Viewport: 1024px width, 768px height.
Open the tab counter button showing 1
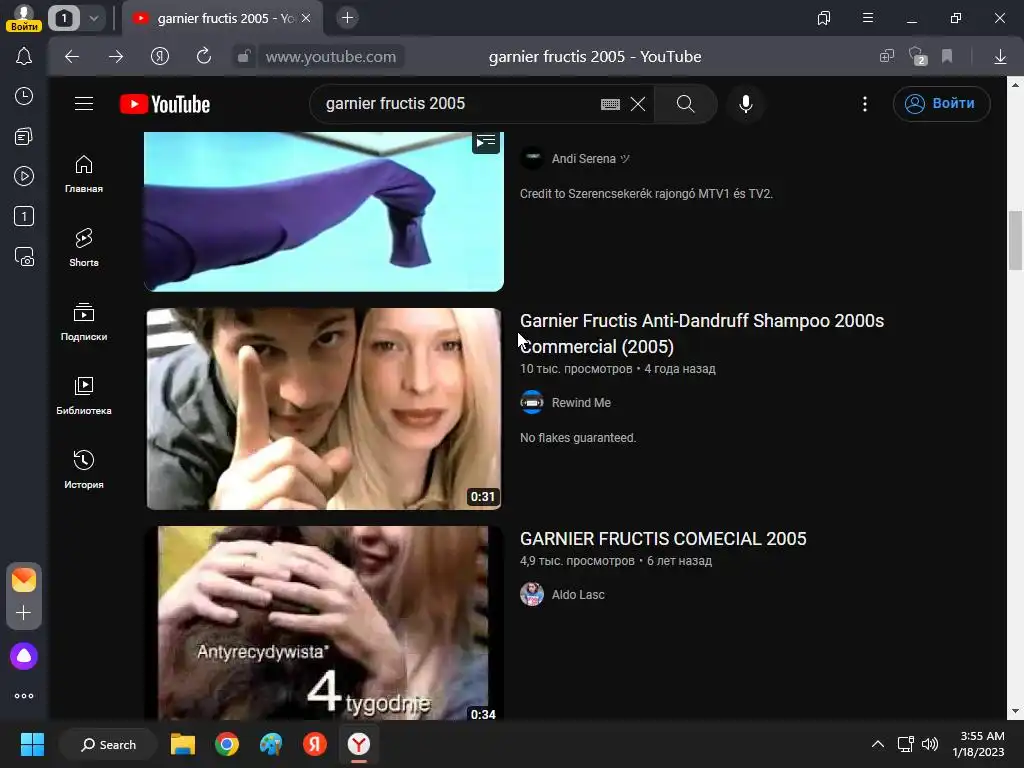tap(64, 18)
